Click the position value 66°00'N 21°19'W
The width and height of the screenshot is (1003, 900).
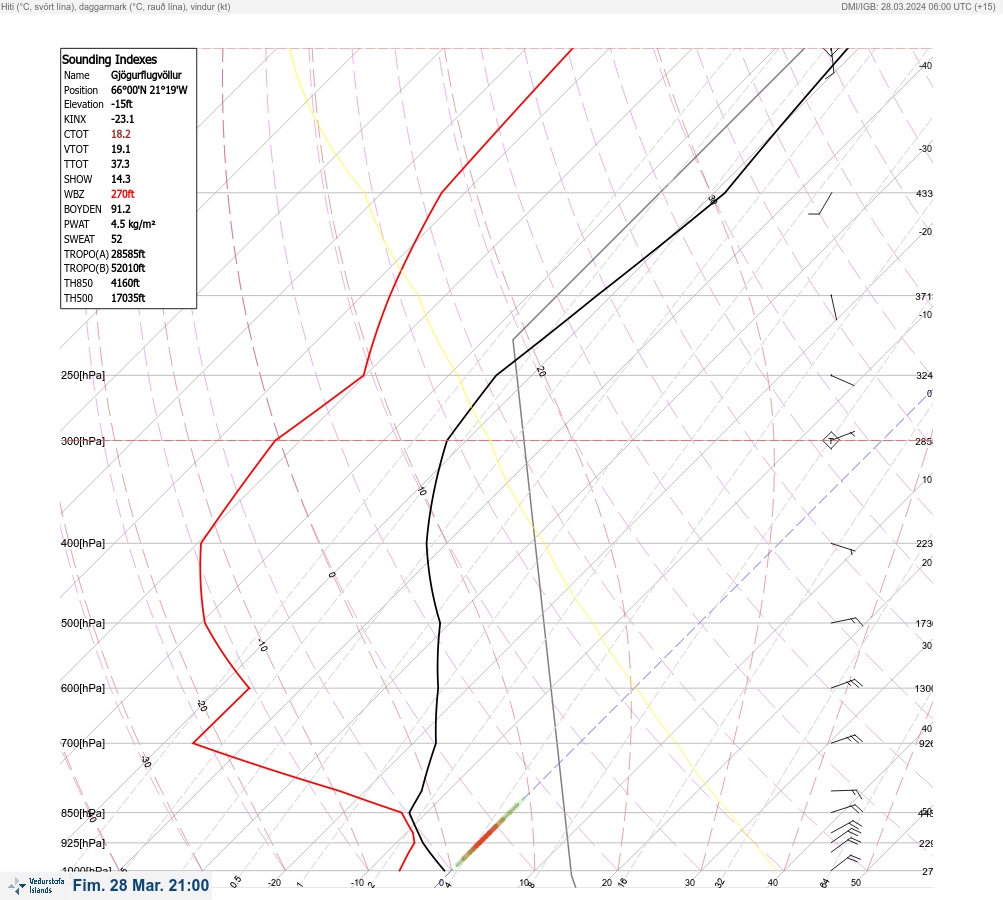pyautogui.click(x=149, y=90)
